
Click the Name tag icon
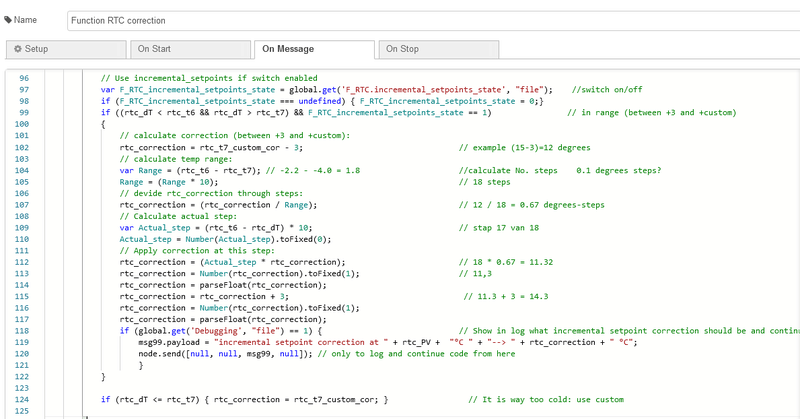8,20
